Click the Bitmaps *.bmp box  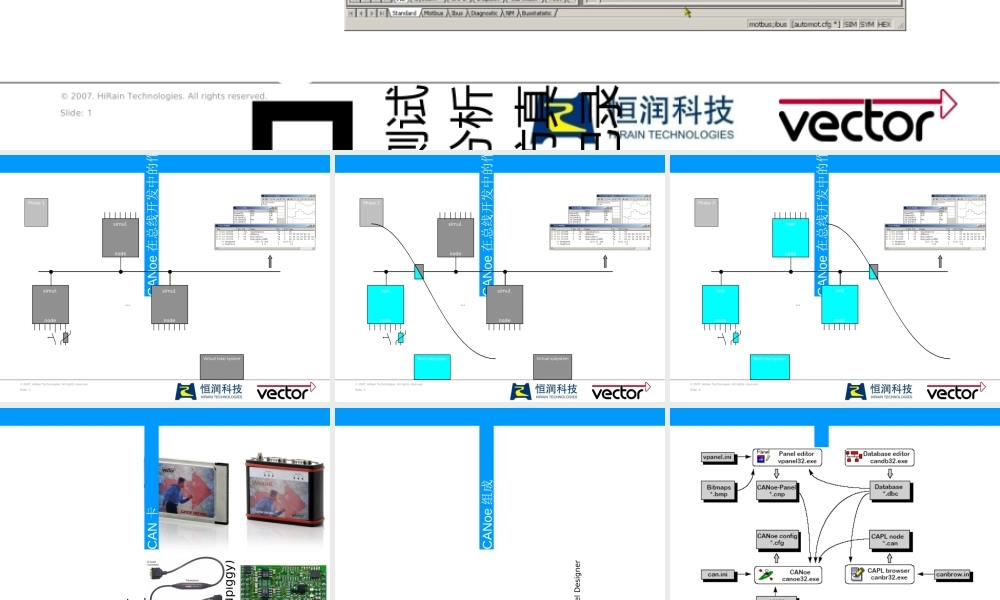(719, 491)
